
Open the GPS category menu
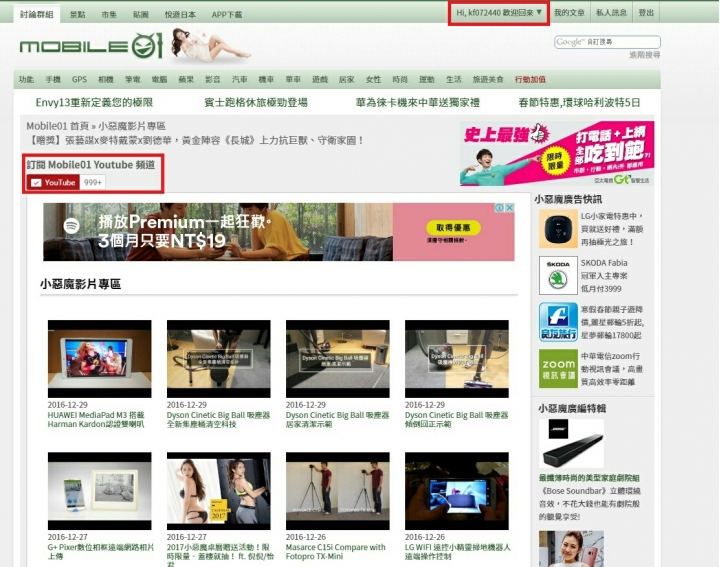pos(79,79)
